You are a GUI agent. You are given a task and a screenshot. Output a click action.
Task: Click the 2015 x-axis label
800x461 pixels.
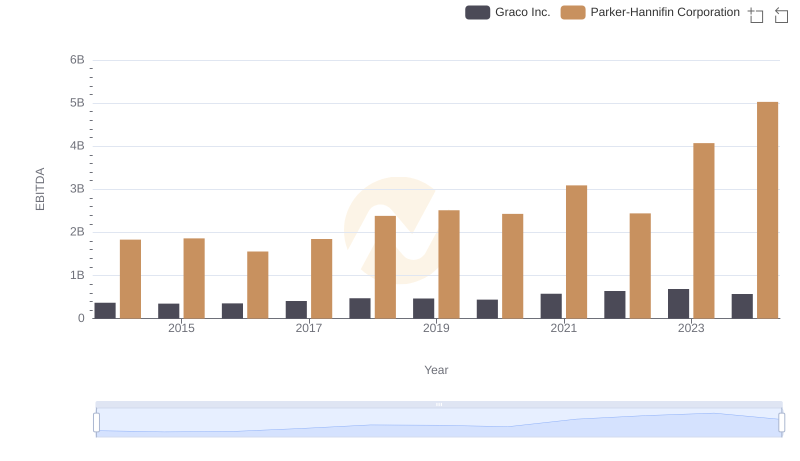tap(181, 328)
